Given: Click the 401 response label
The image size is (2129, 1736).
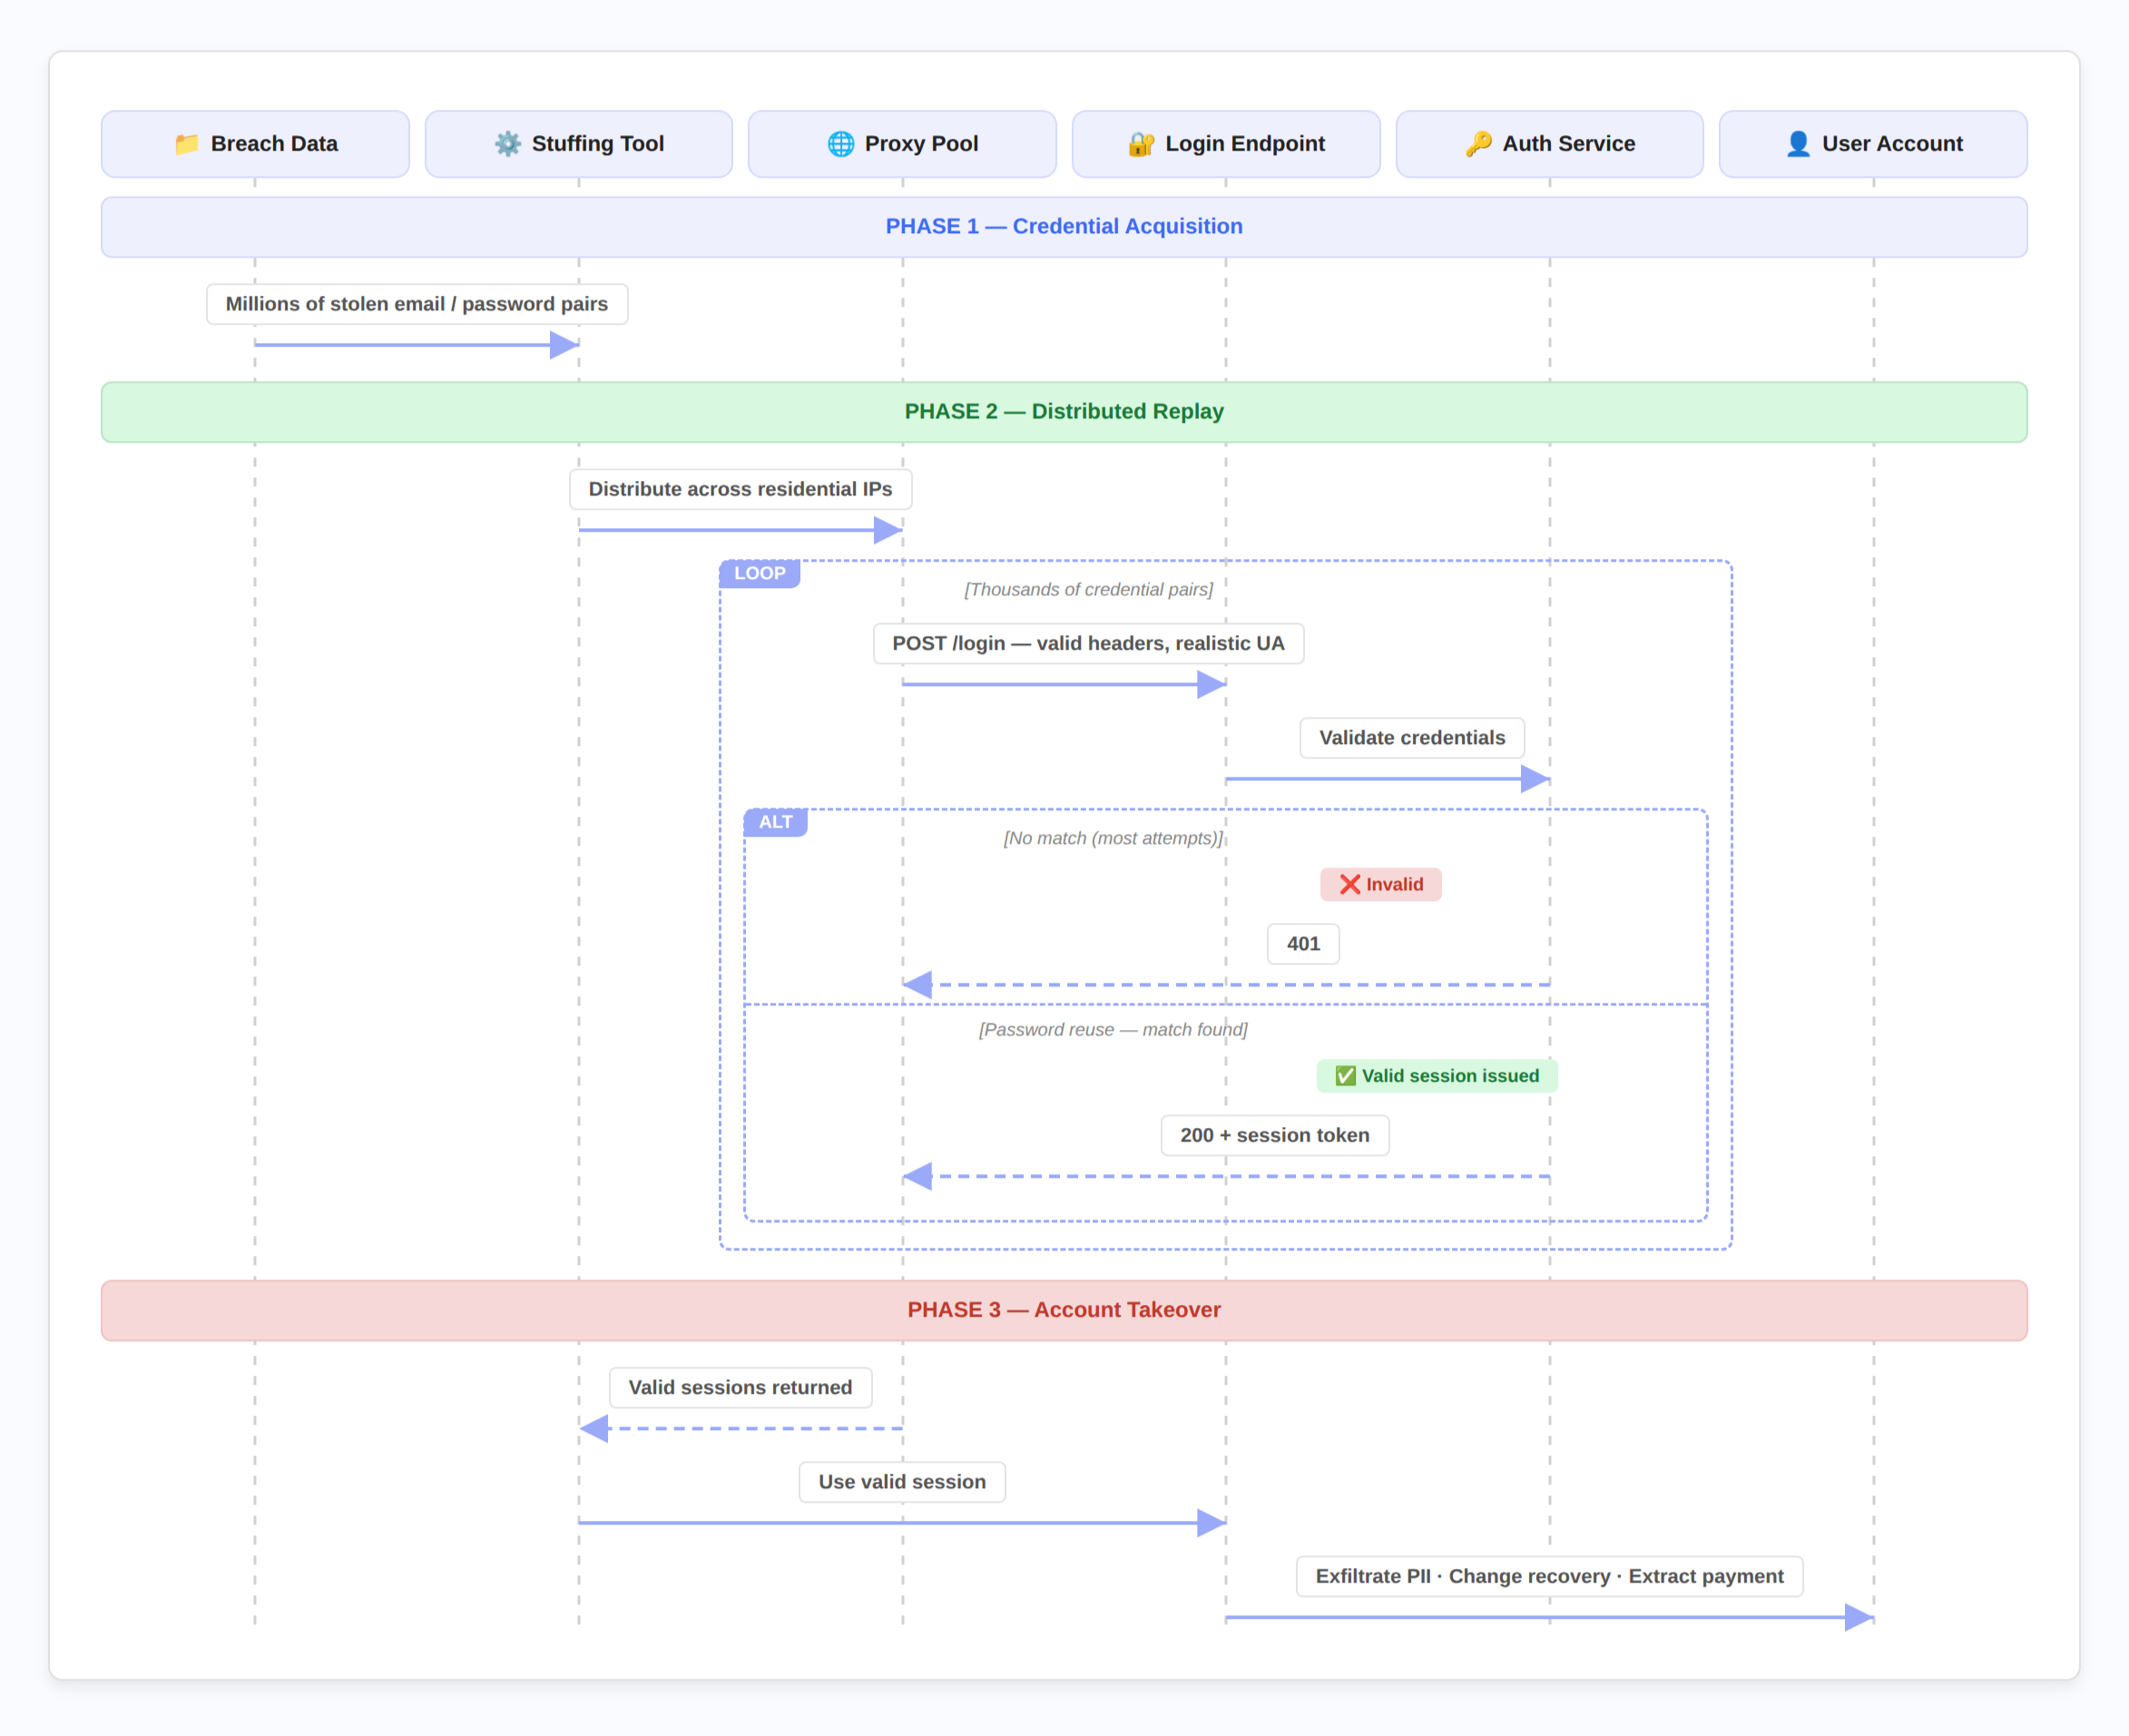Looking at the screenshot, I should [x=1303, y=944].
